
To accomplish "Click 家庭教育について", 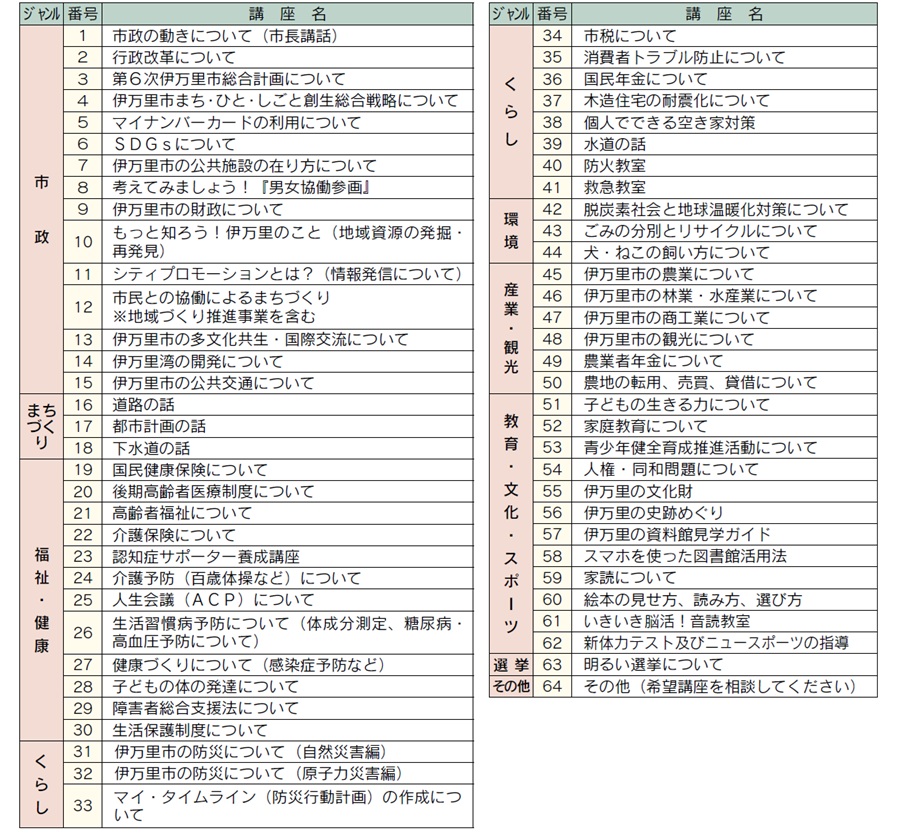I will tap(646, 427).
